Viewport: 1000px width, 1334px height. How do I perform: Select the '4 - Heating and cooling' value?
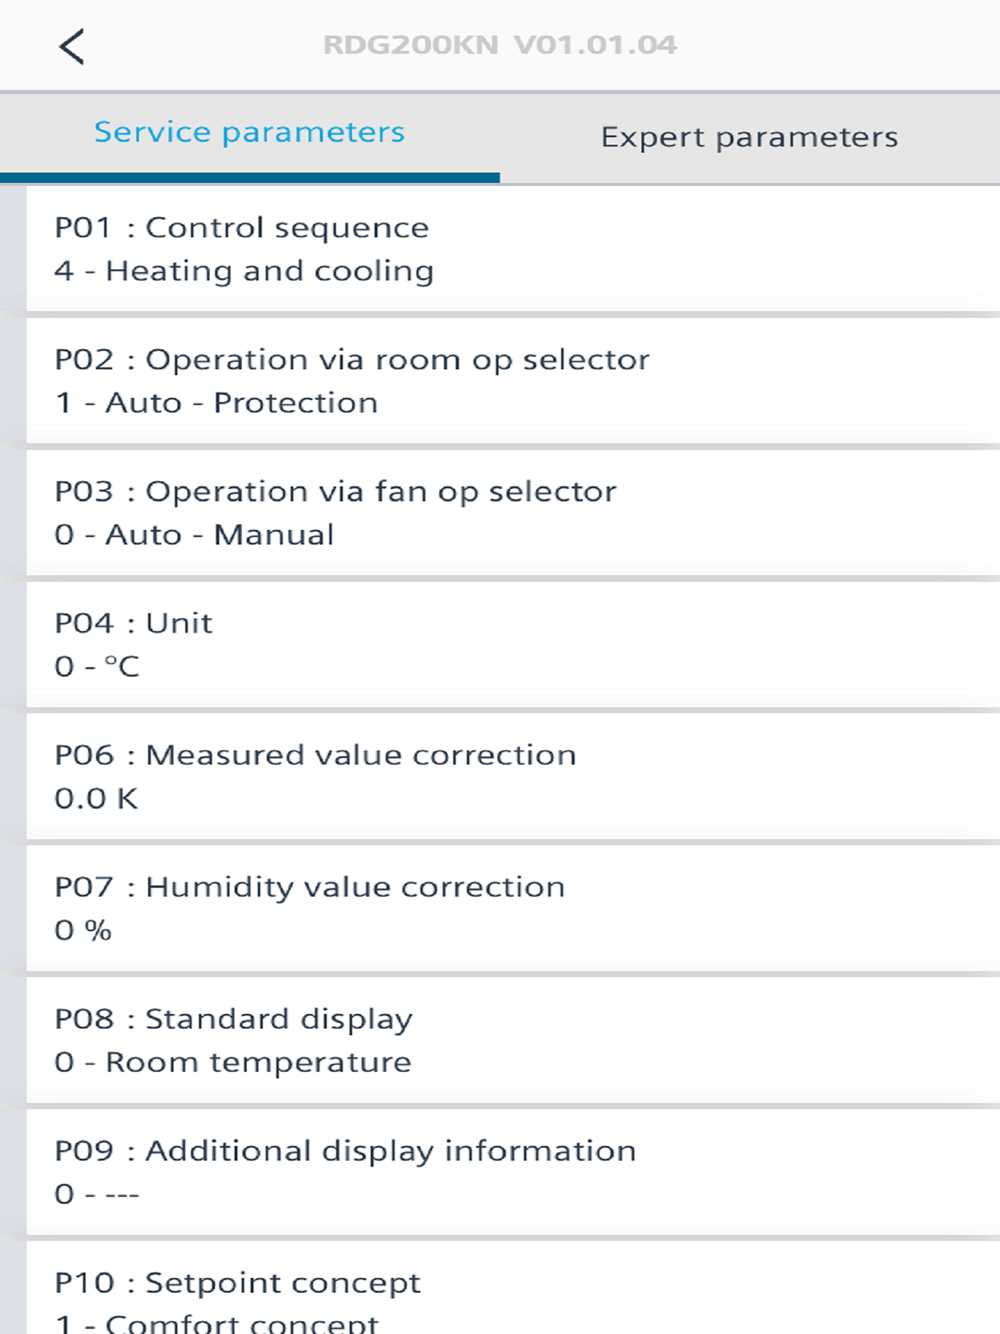pyautogui.click(x=244, y=271)
